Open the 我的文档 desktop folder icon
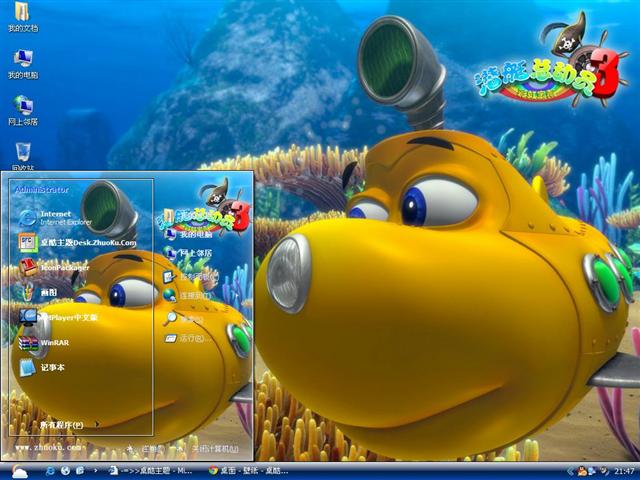 click(23, 16)
